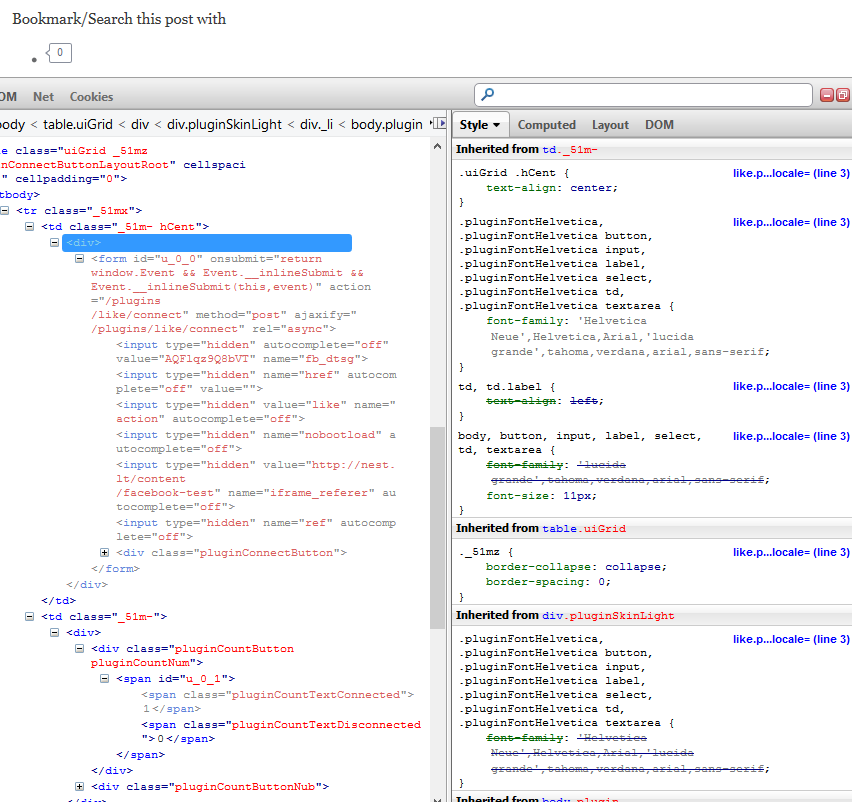
Task: Click the border-collapse: collapse property
Action: (576, 567)
